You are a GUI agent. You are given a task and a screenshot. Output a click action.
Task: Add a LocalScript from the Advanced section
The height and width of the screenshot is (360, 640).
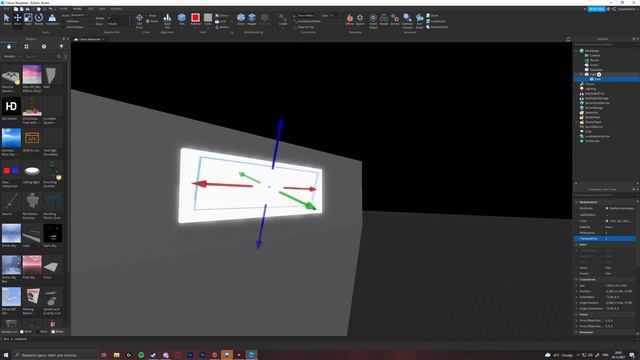[436, 21]
